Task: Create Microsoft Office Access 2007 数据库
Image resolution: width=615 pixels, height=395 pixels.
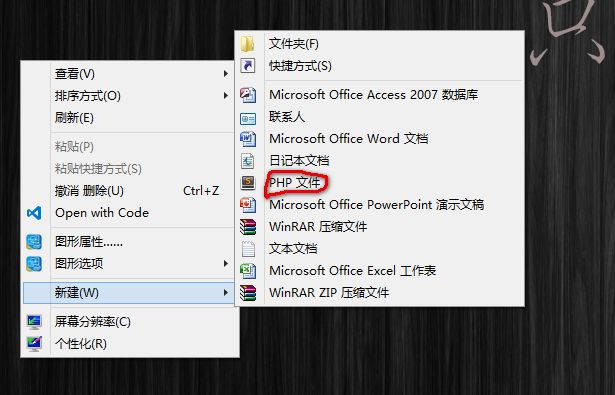Action: click(380, 95)
